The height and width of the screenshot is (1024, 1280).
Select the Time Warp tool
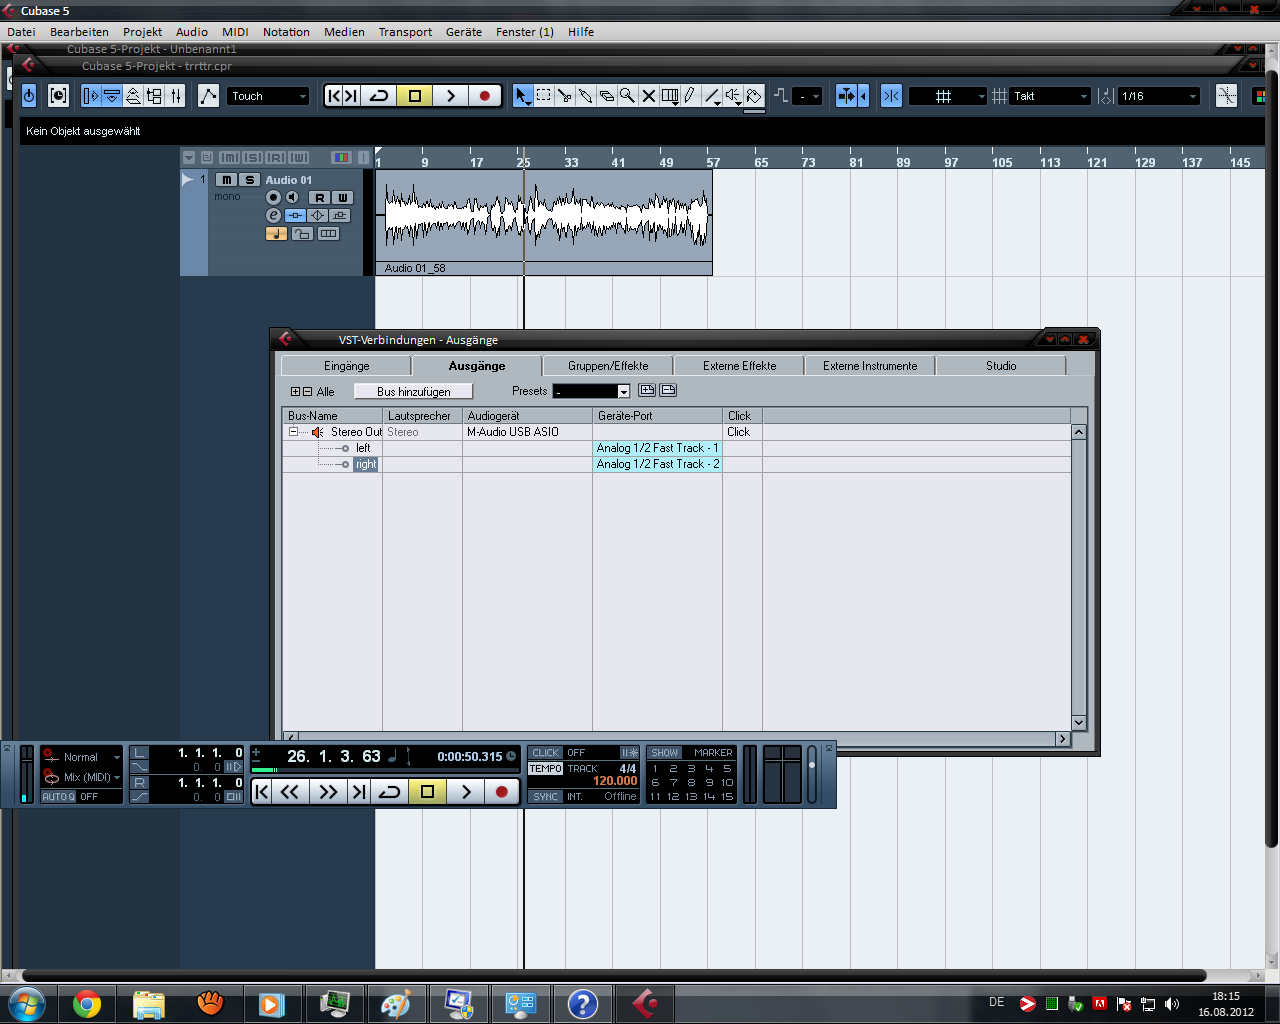[x=670, y=95]
